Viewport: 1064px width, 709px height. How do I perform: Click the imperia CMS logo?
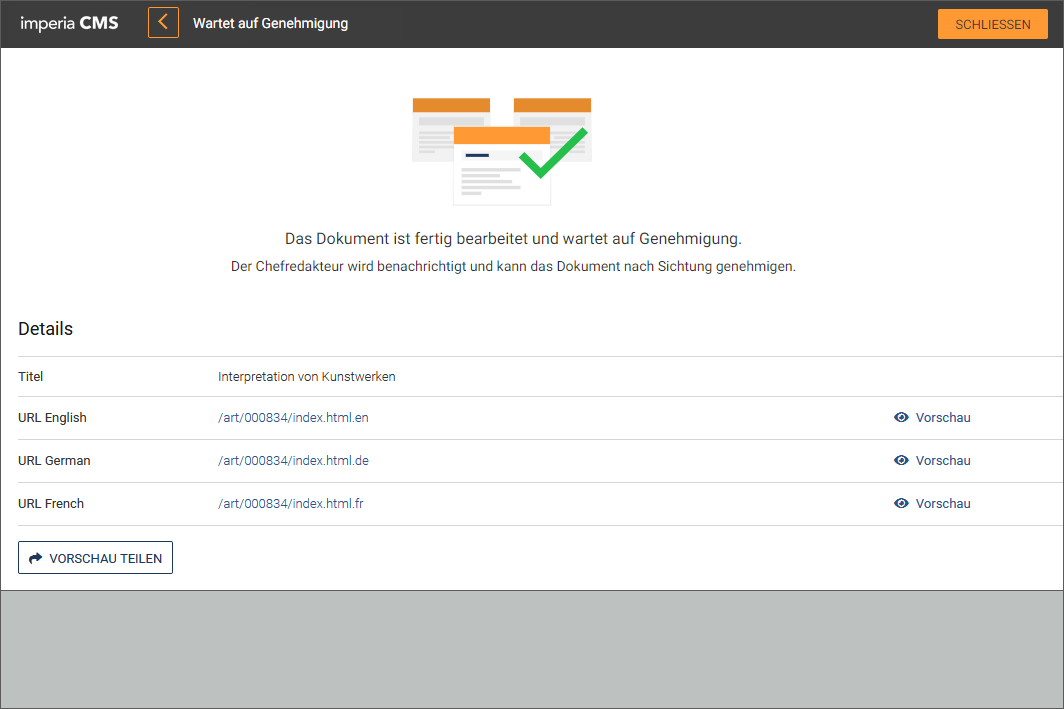69,23
